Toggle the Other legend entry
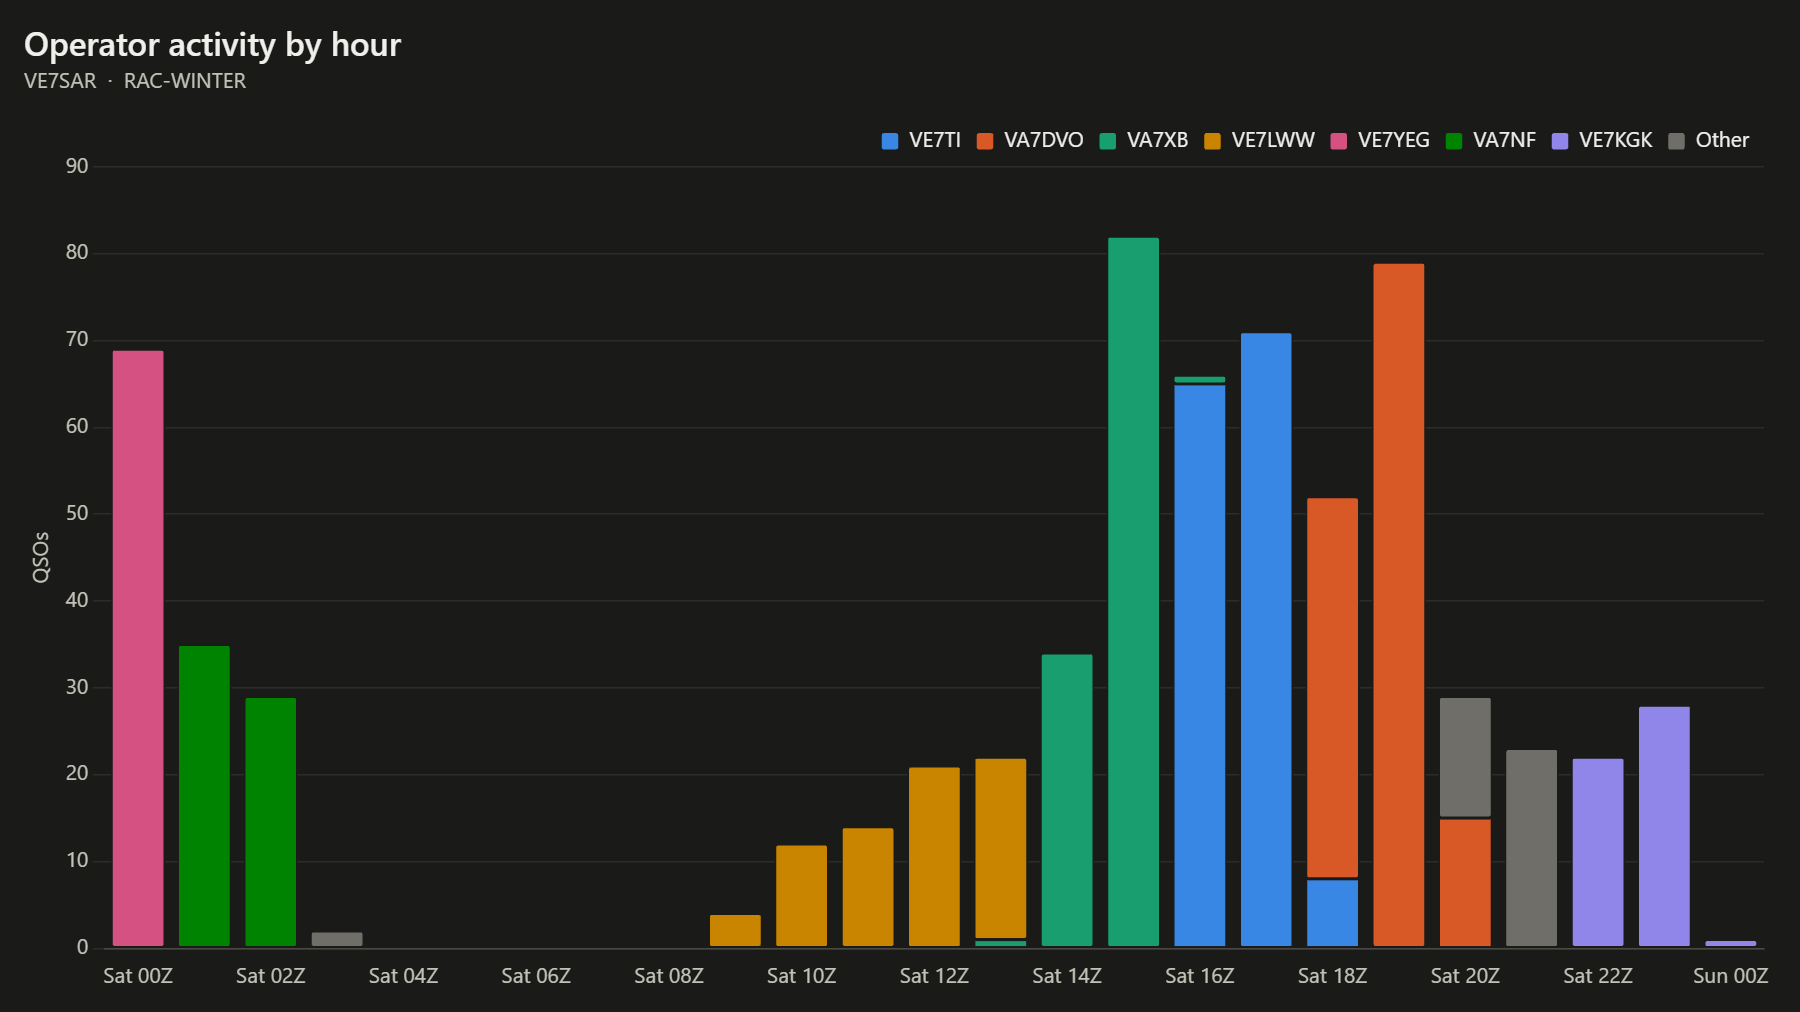1800x1012 pixels. coord(1709,141)
